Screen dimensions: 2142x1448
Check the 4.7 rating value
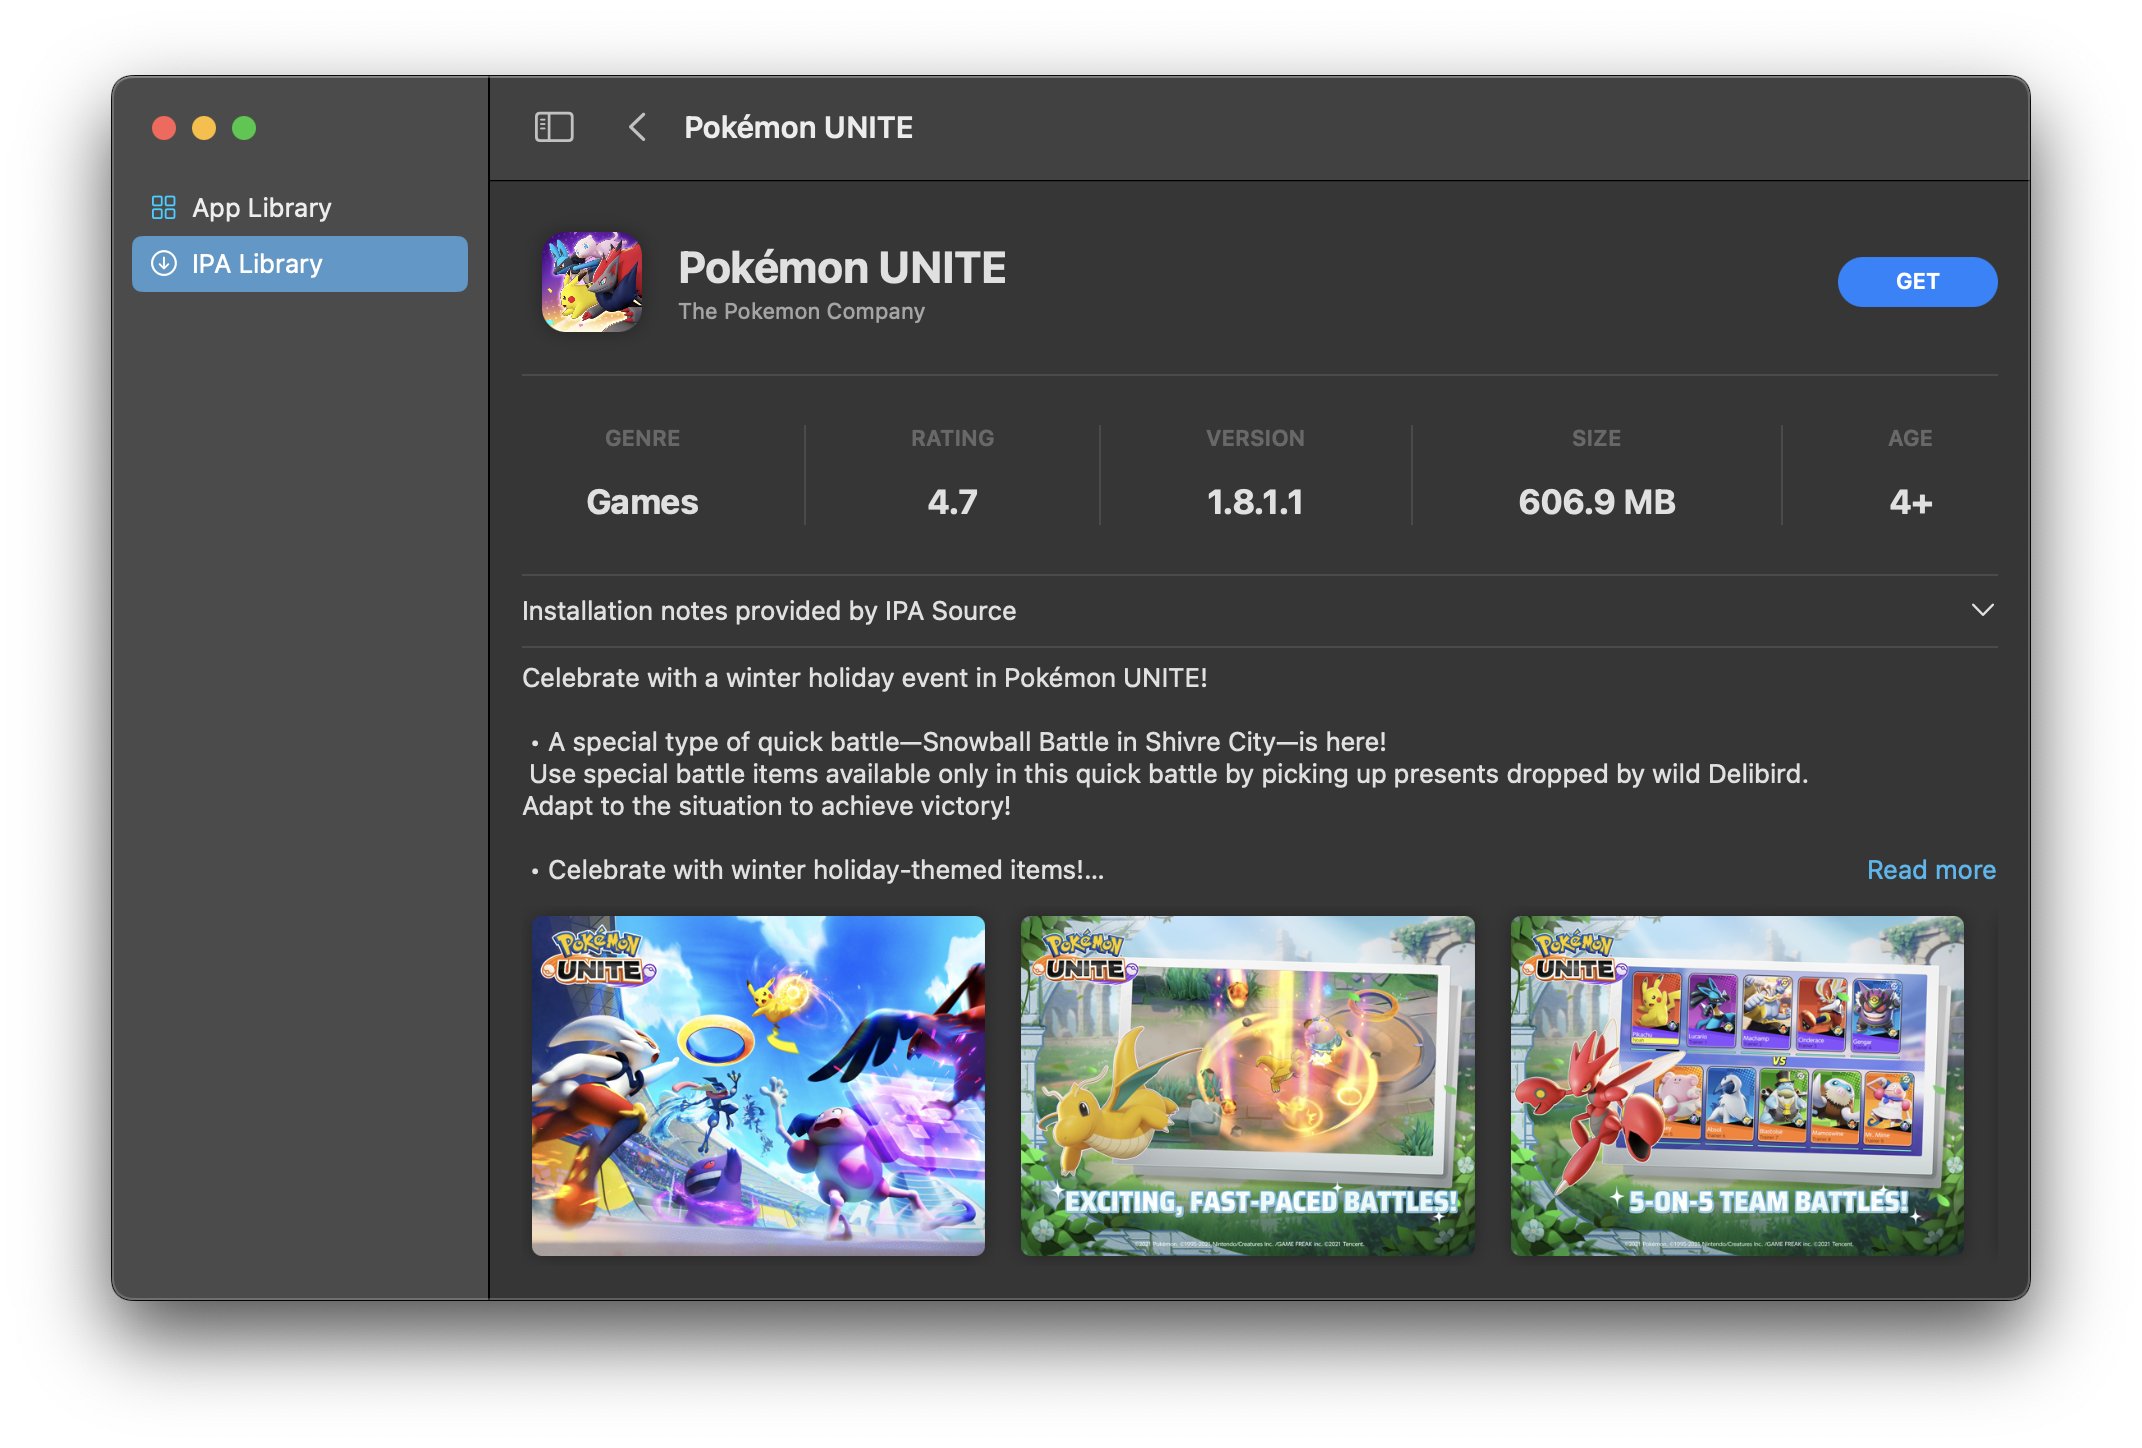click(952, 501)
